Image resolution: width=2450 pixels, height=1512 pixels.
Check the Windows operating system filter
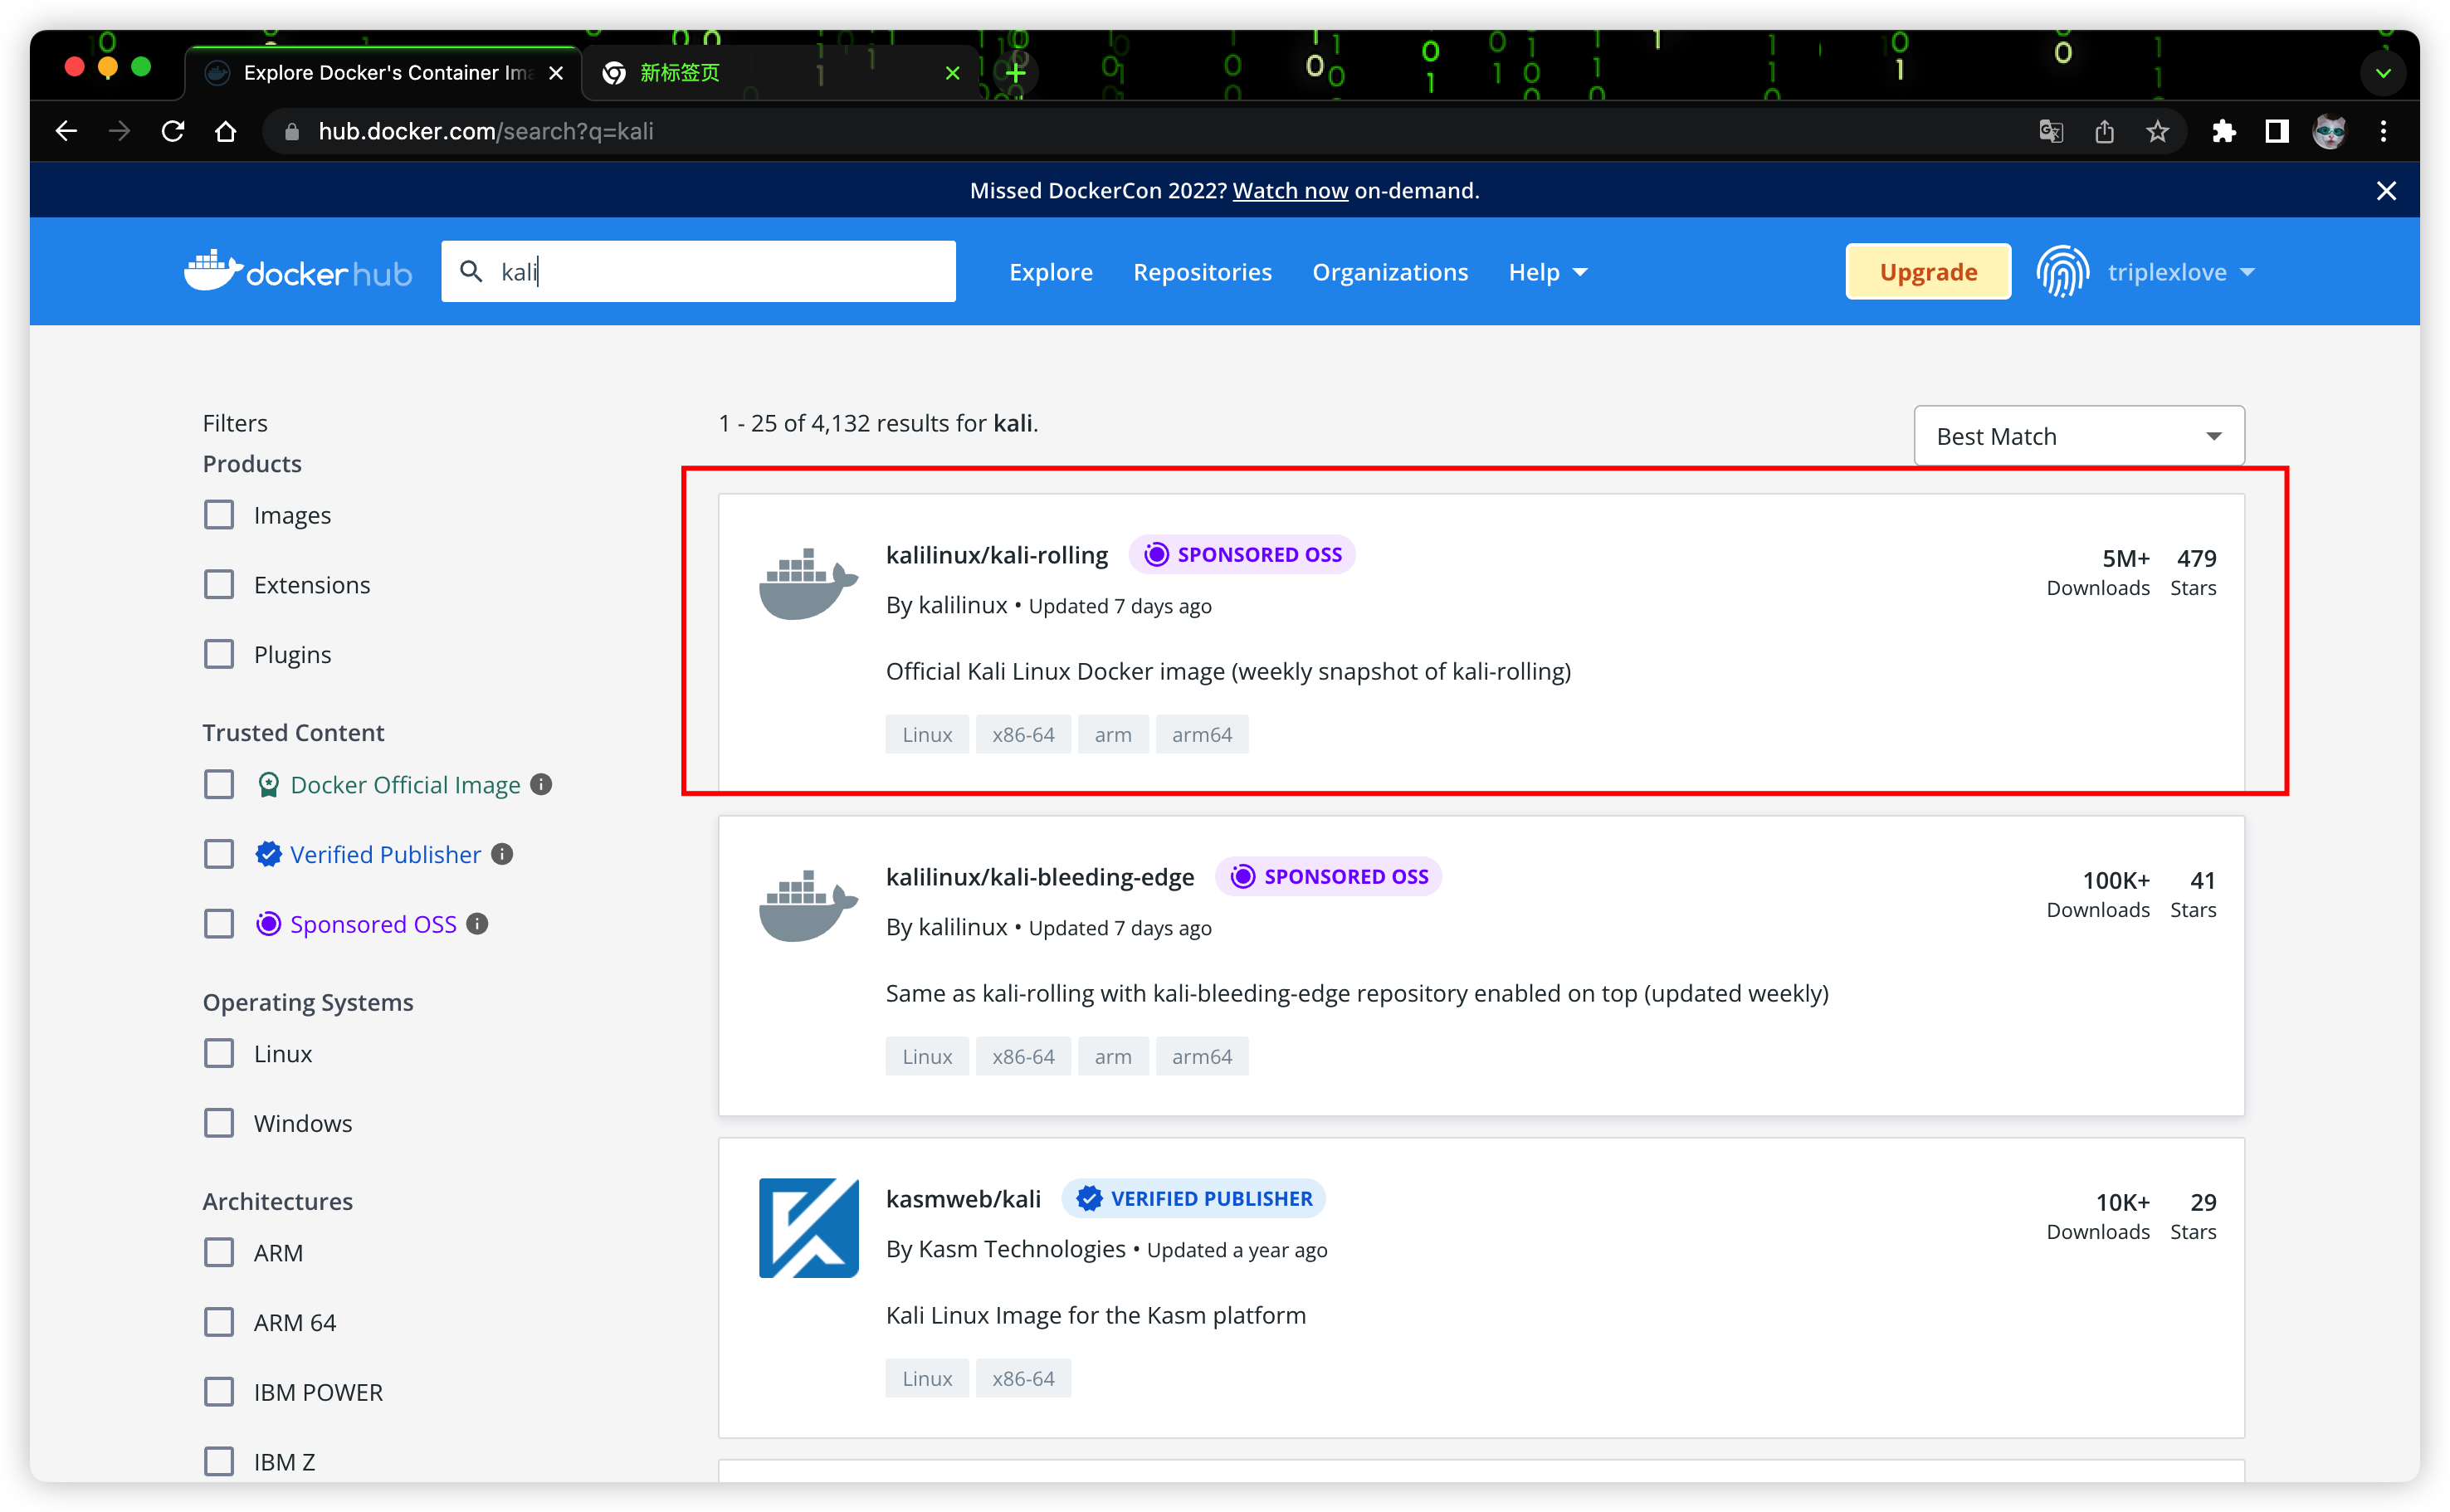point(219,1123)
